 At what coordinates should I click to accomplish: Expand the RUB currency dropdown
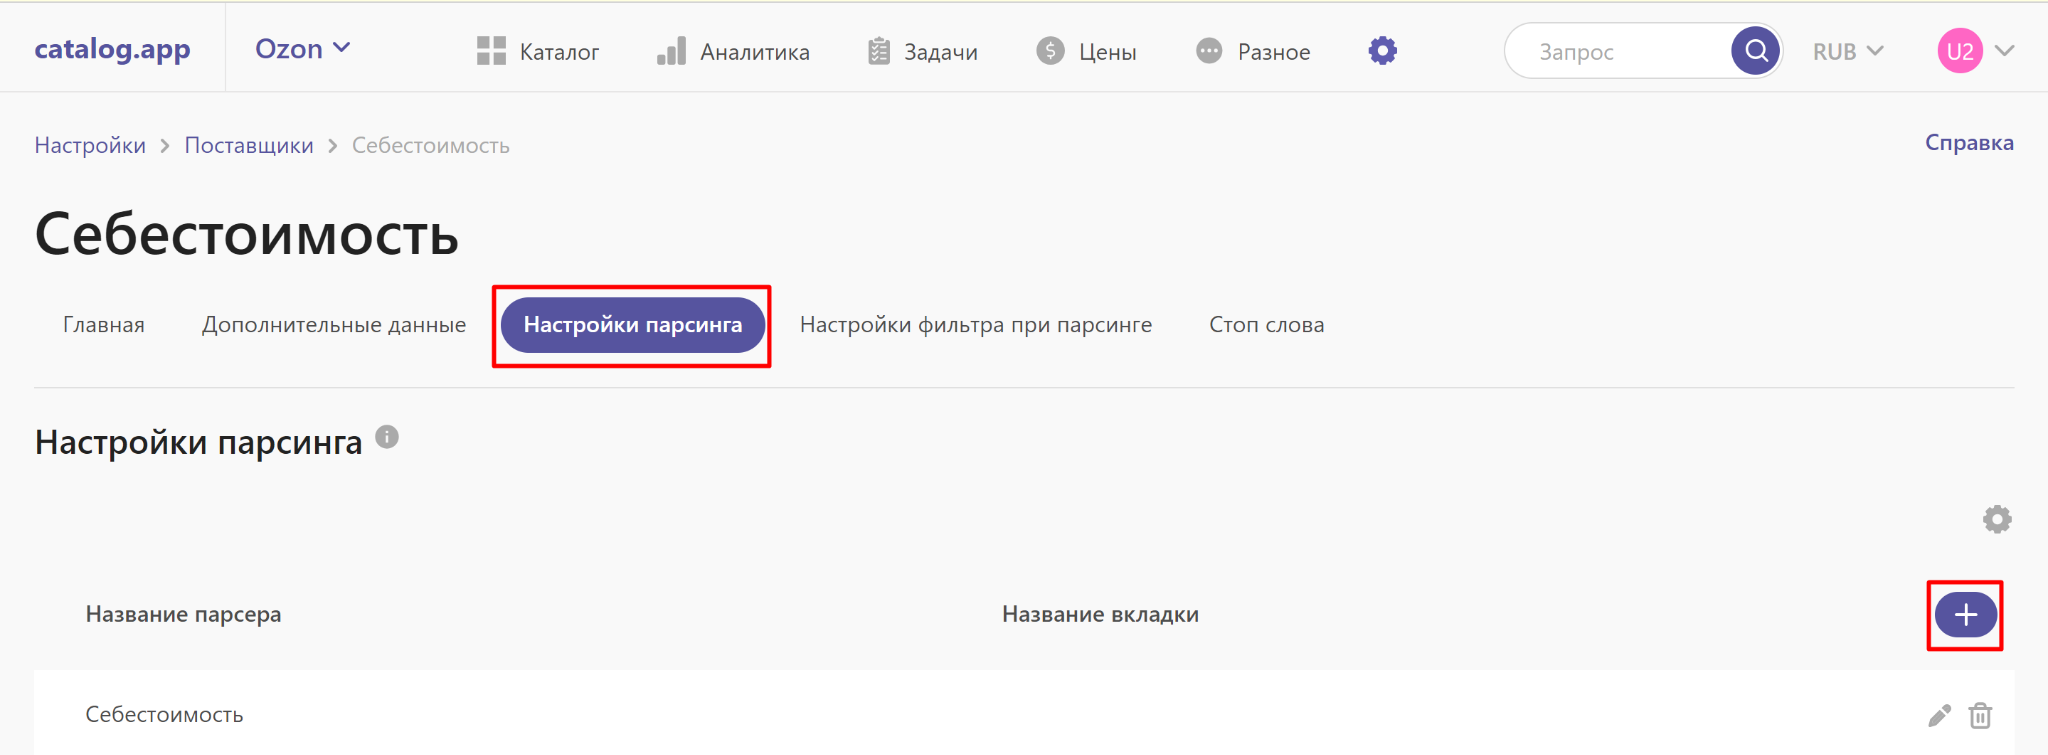coord(1847,51)
